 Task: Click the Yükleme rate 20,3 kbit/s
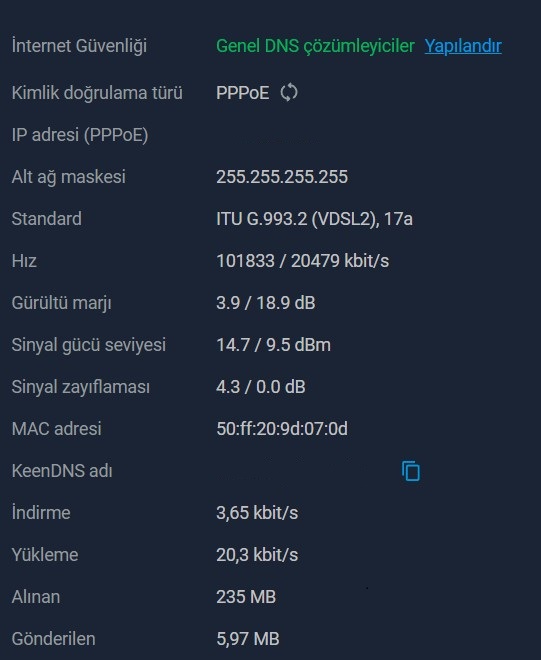257,555
